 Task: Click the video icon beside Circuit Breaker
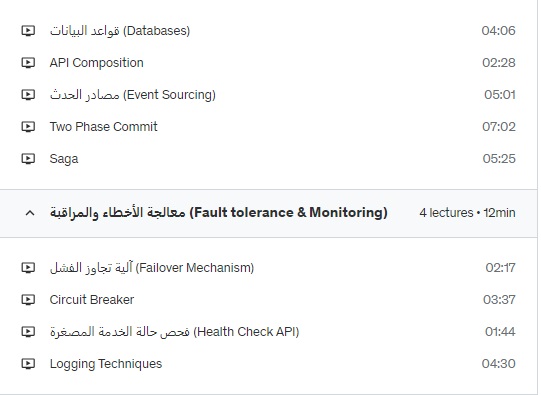pyautogui.click(x=28, y=300)
